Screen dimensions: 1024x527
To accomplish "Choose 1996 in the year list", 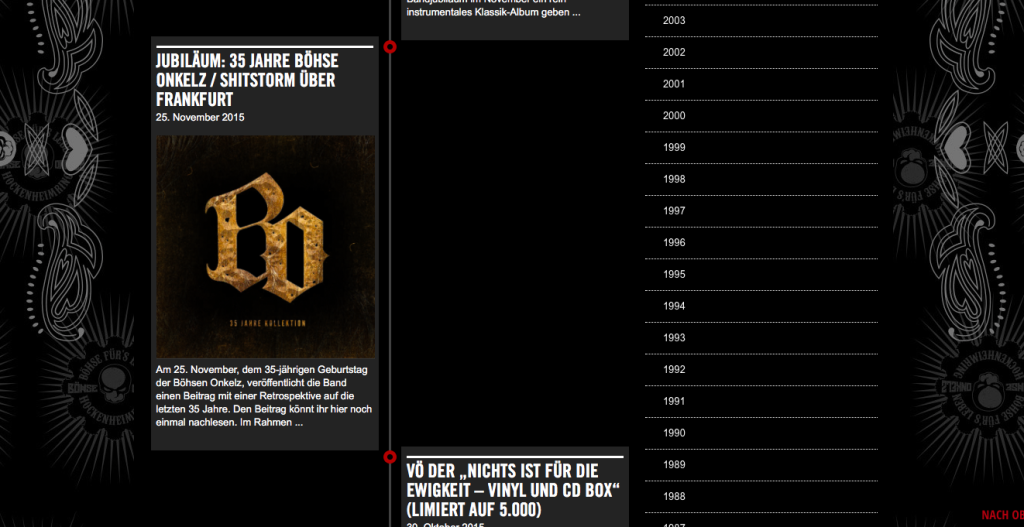I will [674, 243].
